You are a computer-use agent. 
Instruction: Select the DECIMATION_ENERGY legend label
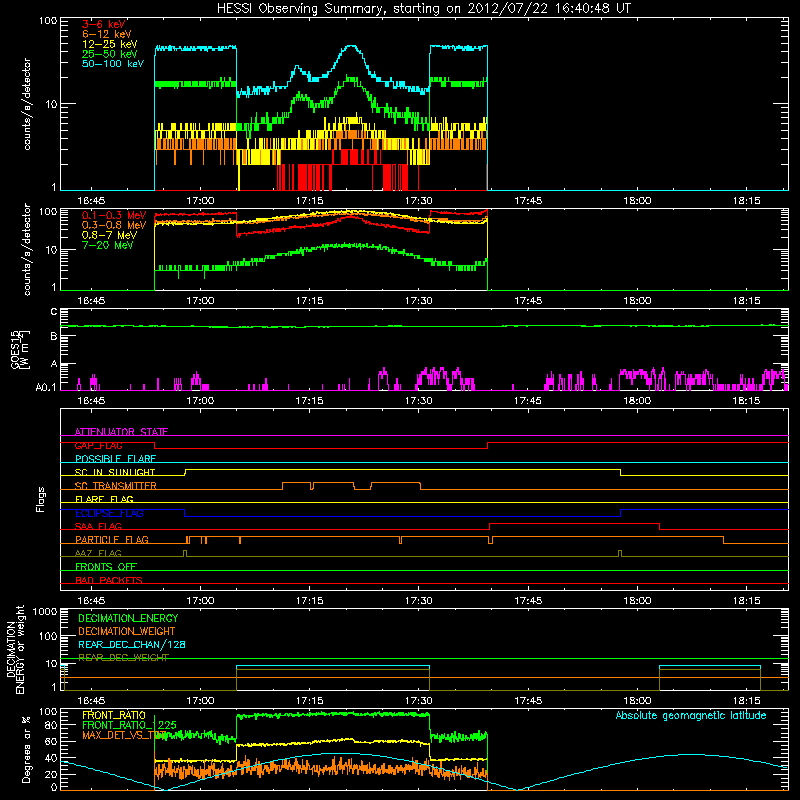(128, 618)
